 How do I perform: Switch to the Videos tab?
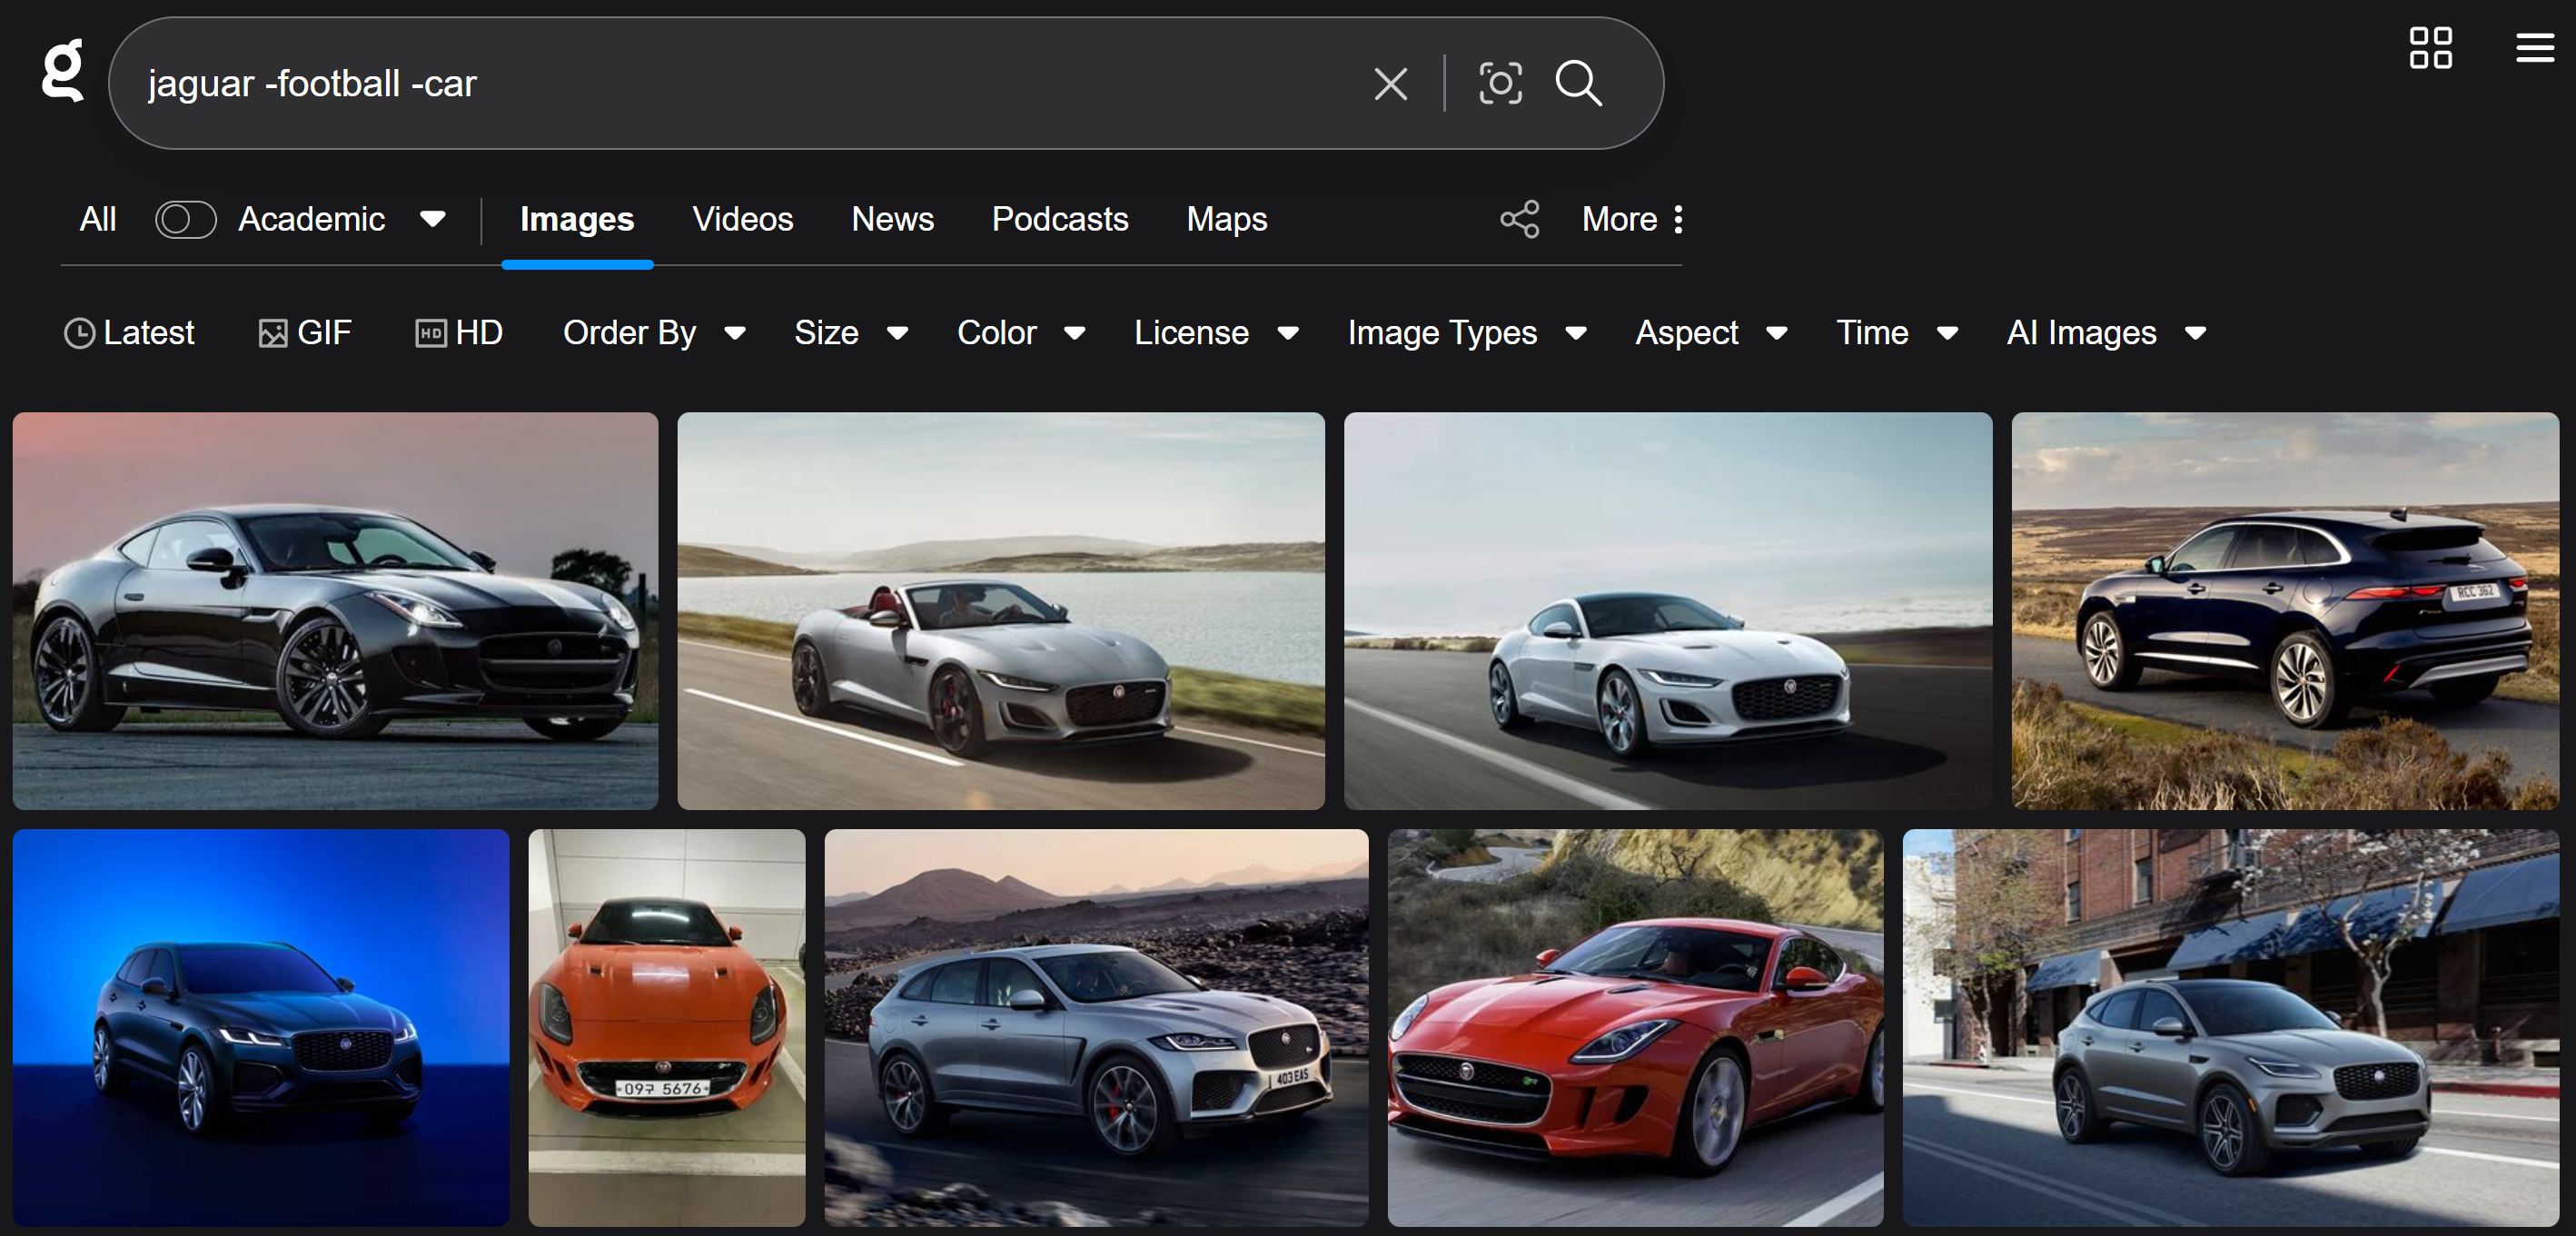click(742, 219)
